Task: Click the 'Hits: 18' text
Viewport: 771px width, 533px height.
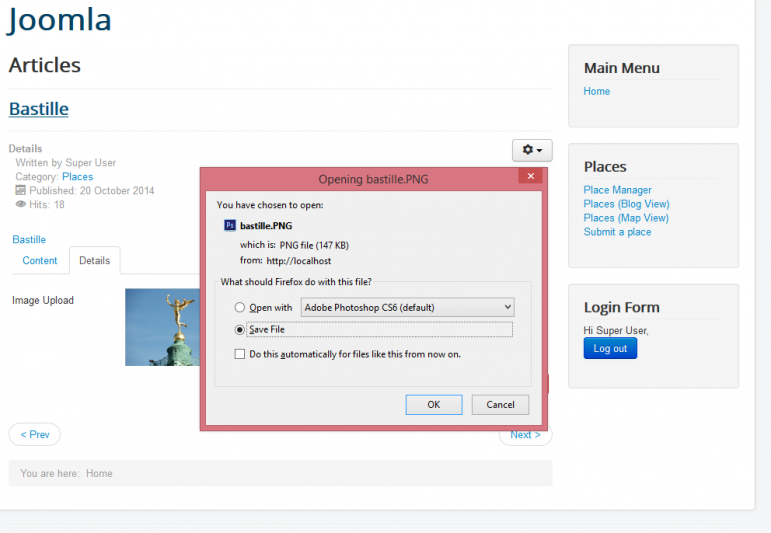Action: tap(47, 205)
